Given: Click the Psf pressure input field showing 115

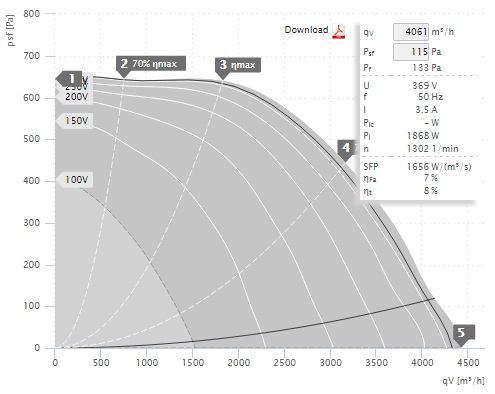Looking at the screenshot, I should click(x=411, y=52).
